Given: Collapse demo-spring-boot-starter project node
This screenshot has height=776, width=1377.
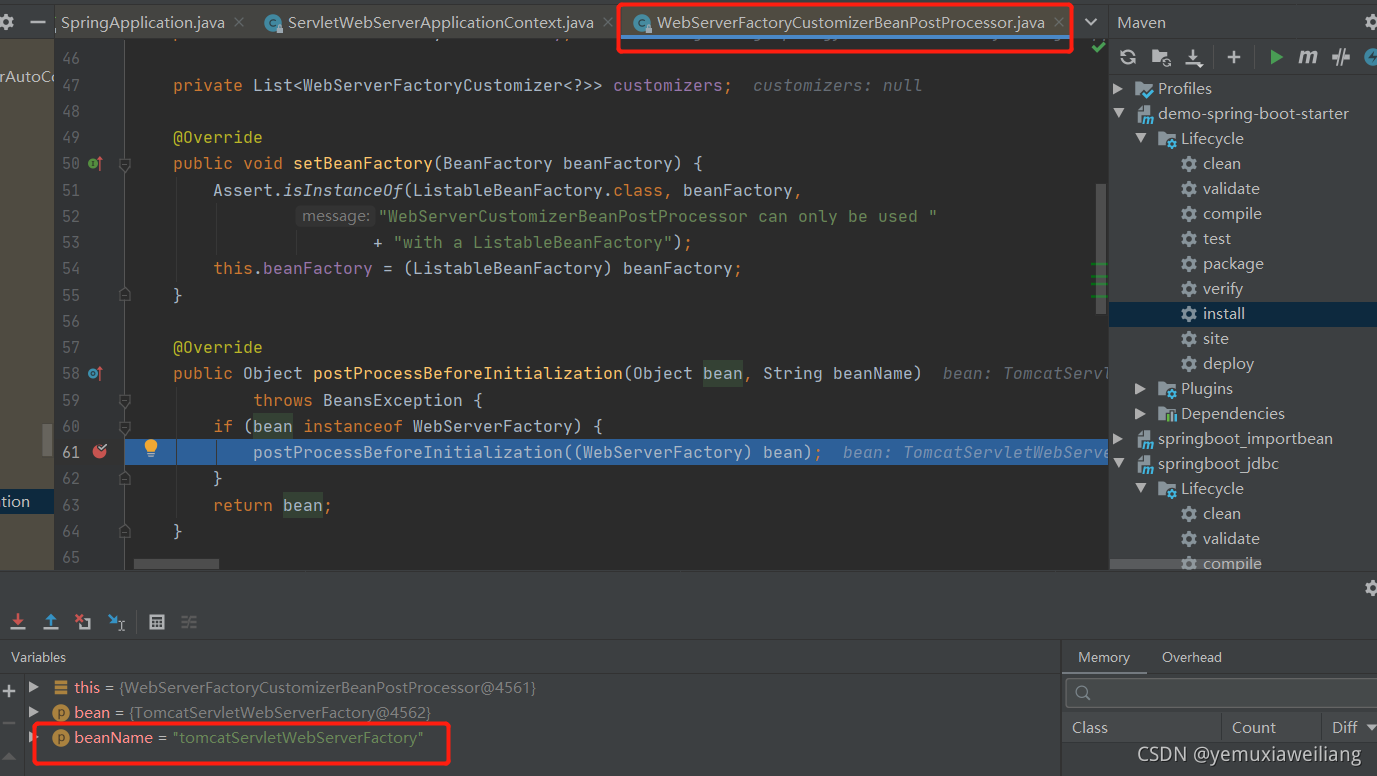Looking at the screenshot, I should pyautogui.click(x=1119, y=114).
